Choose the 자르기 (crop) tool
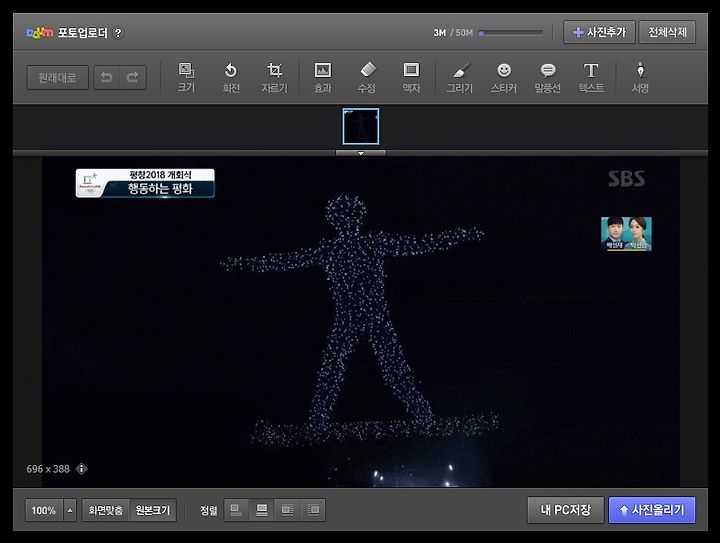 (275, 78)
